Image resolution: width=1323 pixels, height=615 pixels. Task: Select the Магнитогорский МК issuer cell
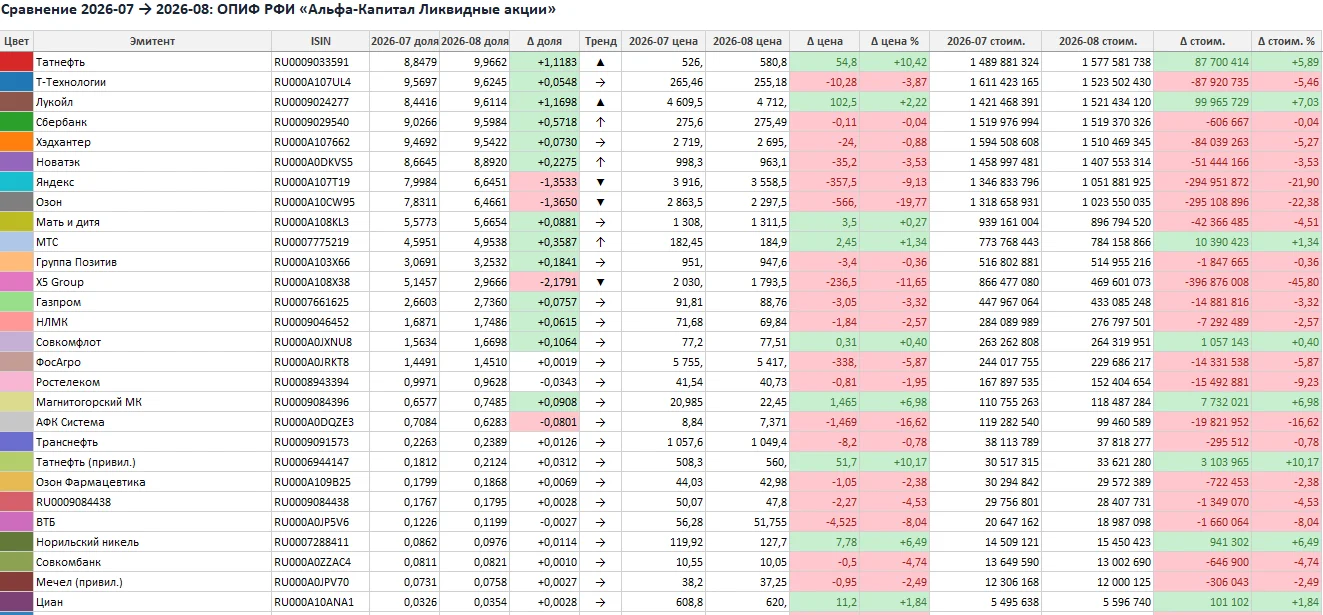tap(152, 402)
